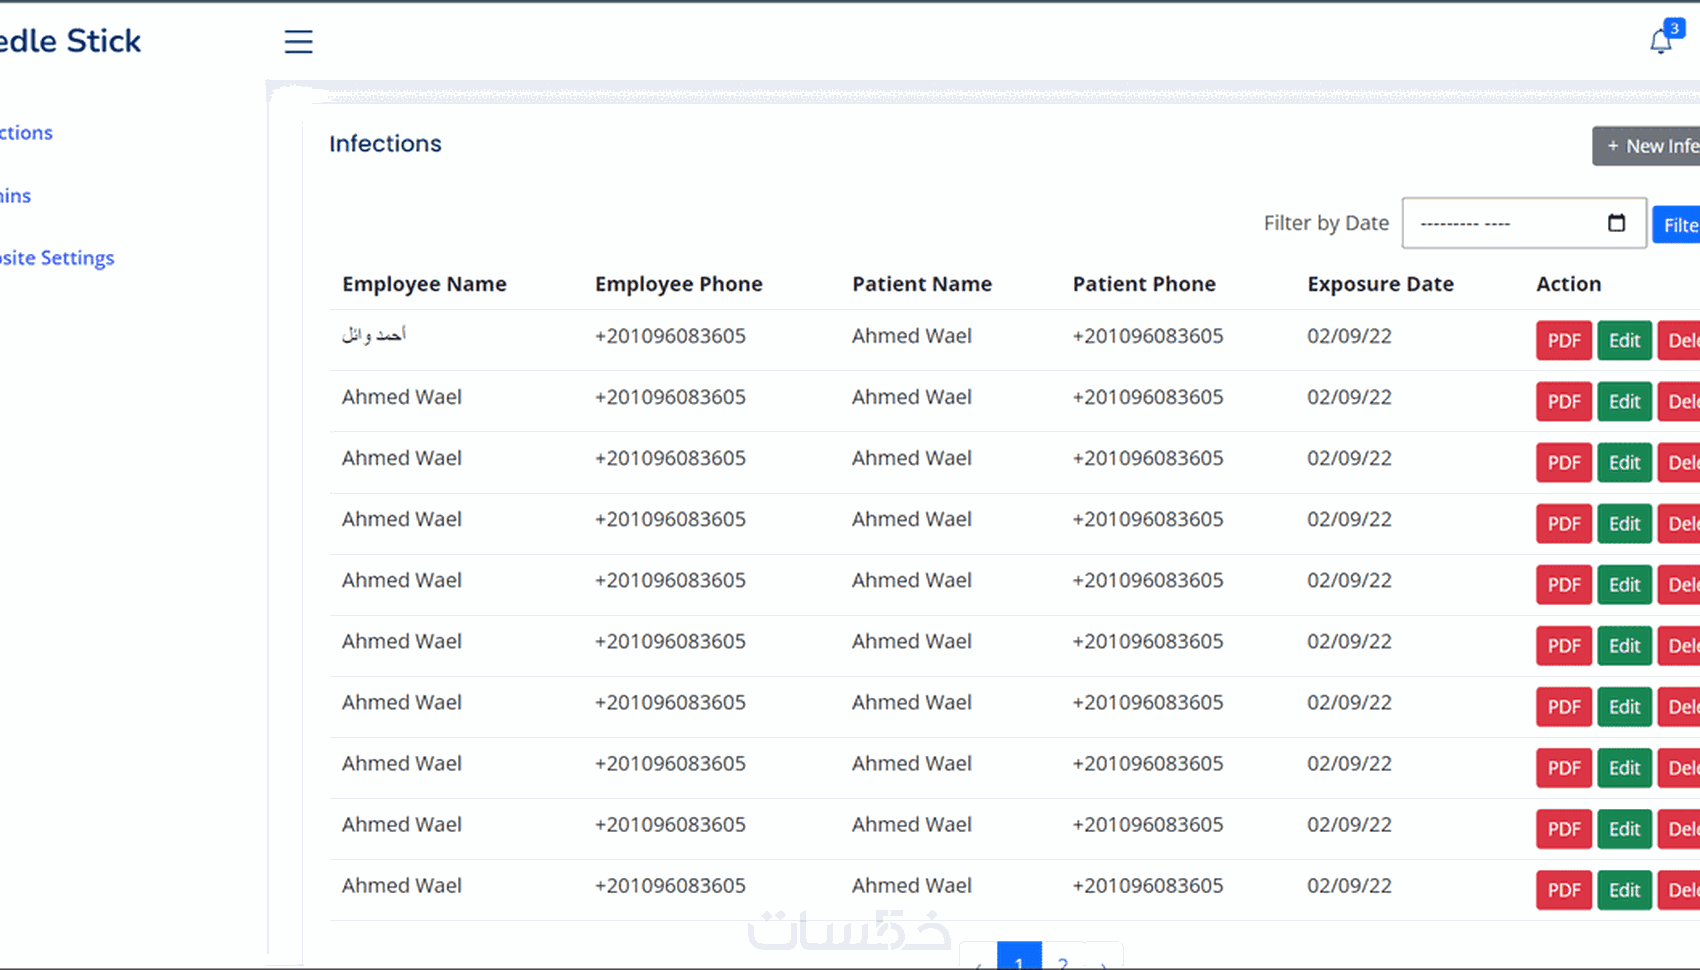Screen dimensions: 1700x970
Task: Open notifications from the bell icon
Action: click(x=1660, y=42)
